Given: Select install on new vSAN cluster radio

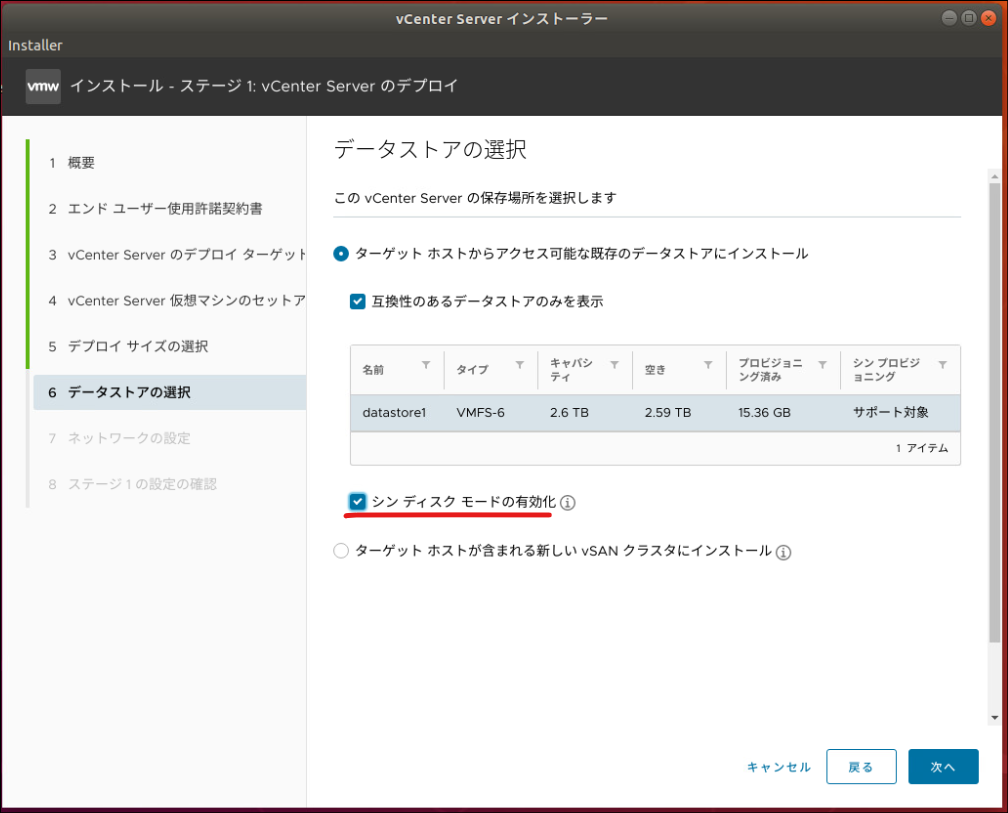Looking at the screenshot, I should pyautogui.click(x=341, y=551).
